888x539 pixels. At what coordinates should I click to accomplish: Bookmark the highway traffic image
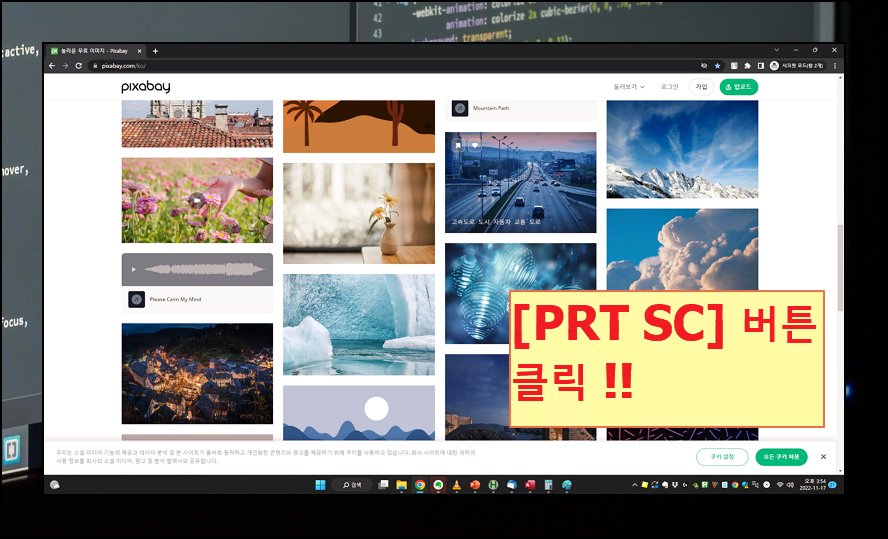(x=458, y=146)
